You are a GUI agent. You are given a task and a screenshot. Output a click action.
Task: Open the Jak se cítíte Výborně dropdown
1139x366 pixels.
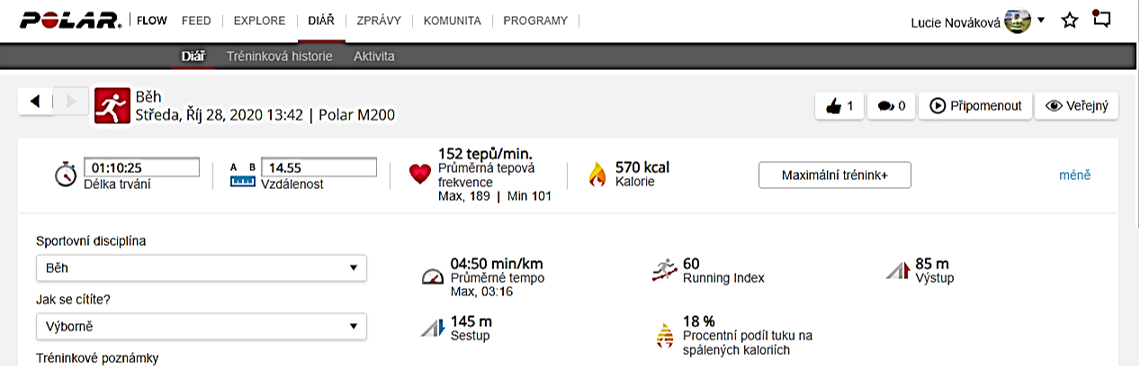coord(201,326)
